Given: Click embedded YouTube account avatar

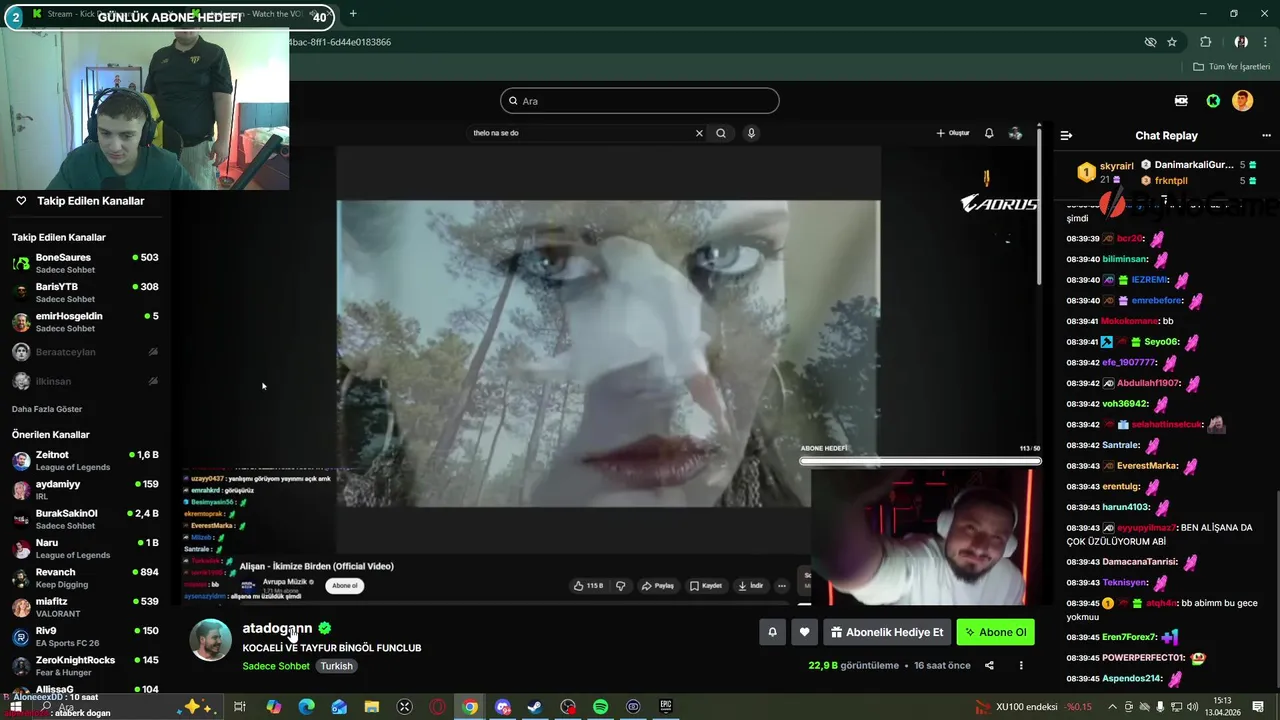Looking at the screenshot, I should tap(1015, 133).
